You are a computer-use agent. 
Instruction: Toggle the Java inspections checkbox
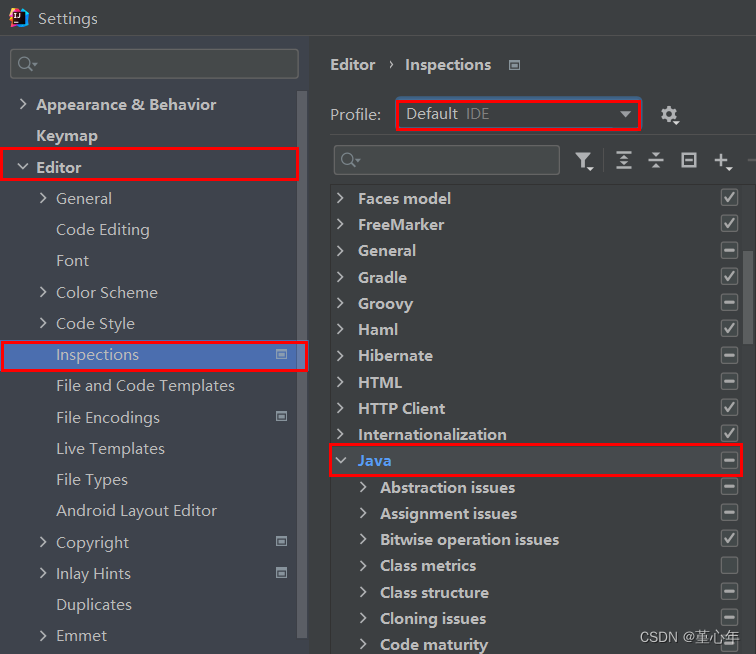(729, 460)
